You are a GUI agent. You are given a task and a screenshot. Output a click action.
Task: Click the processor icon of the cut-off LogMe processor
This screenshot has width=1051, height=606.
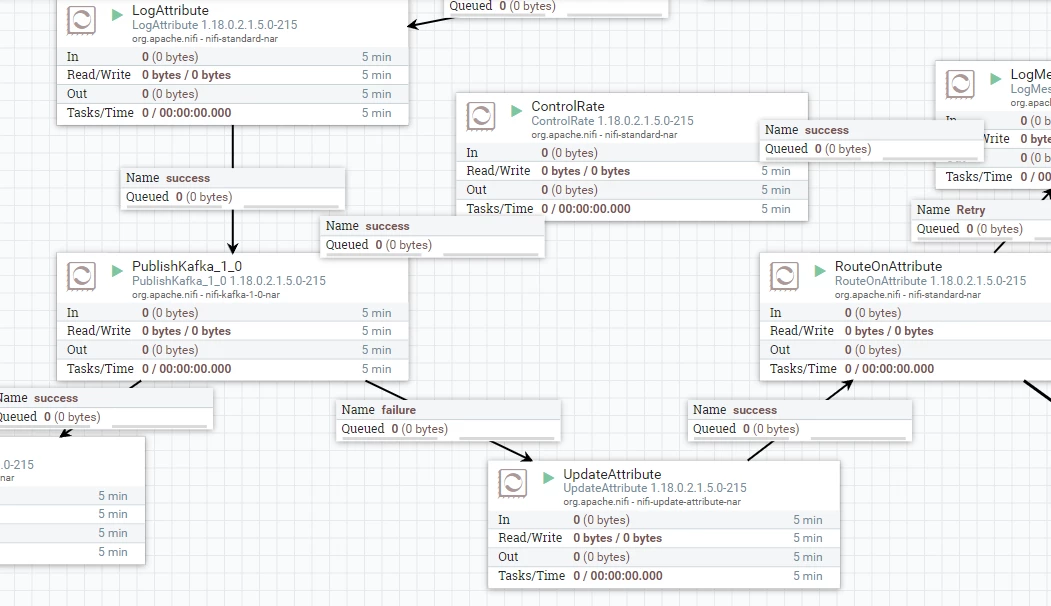pyautogui.click(x=960, y=84)
